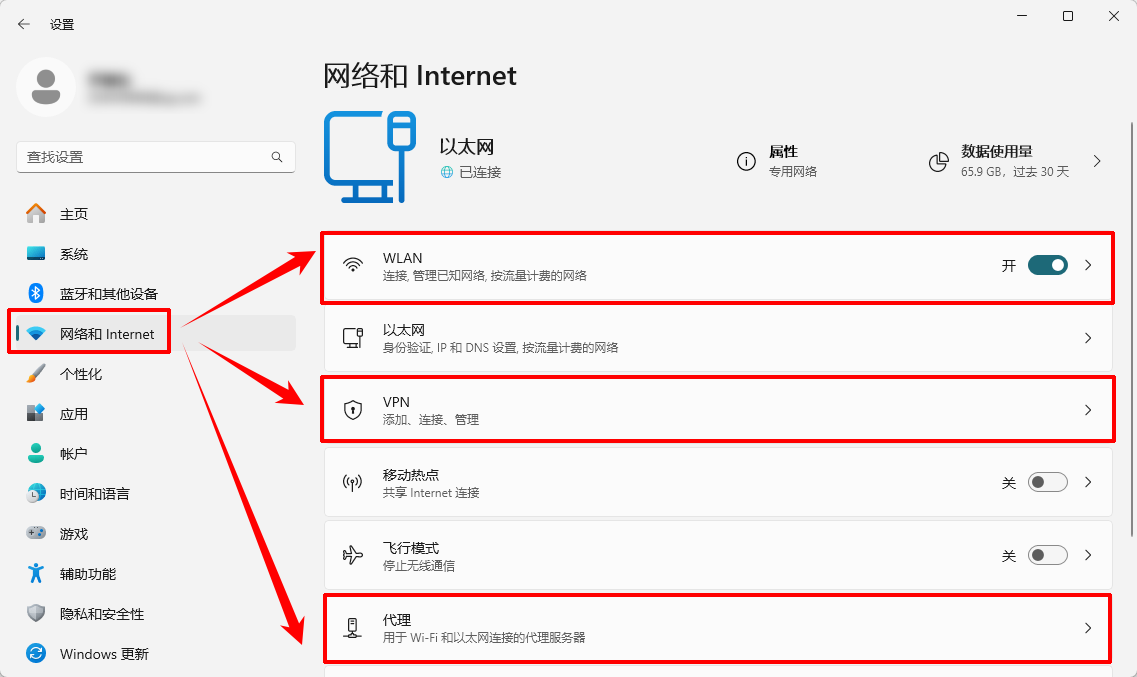Click the 主页 house icon
This screenshot has width=1137, height=677.
click(36, 213)
